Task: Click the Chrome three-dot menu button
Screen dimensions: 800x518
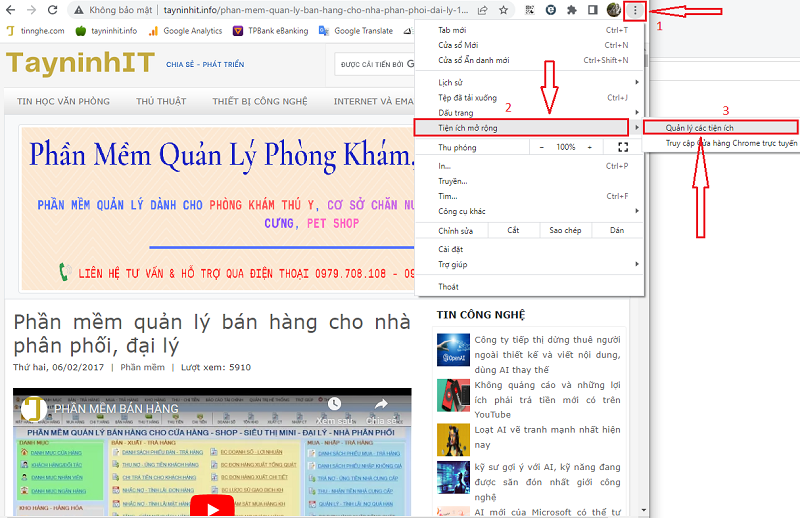Action: tap(635, 10)
